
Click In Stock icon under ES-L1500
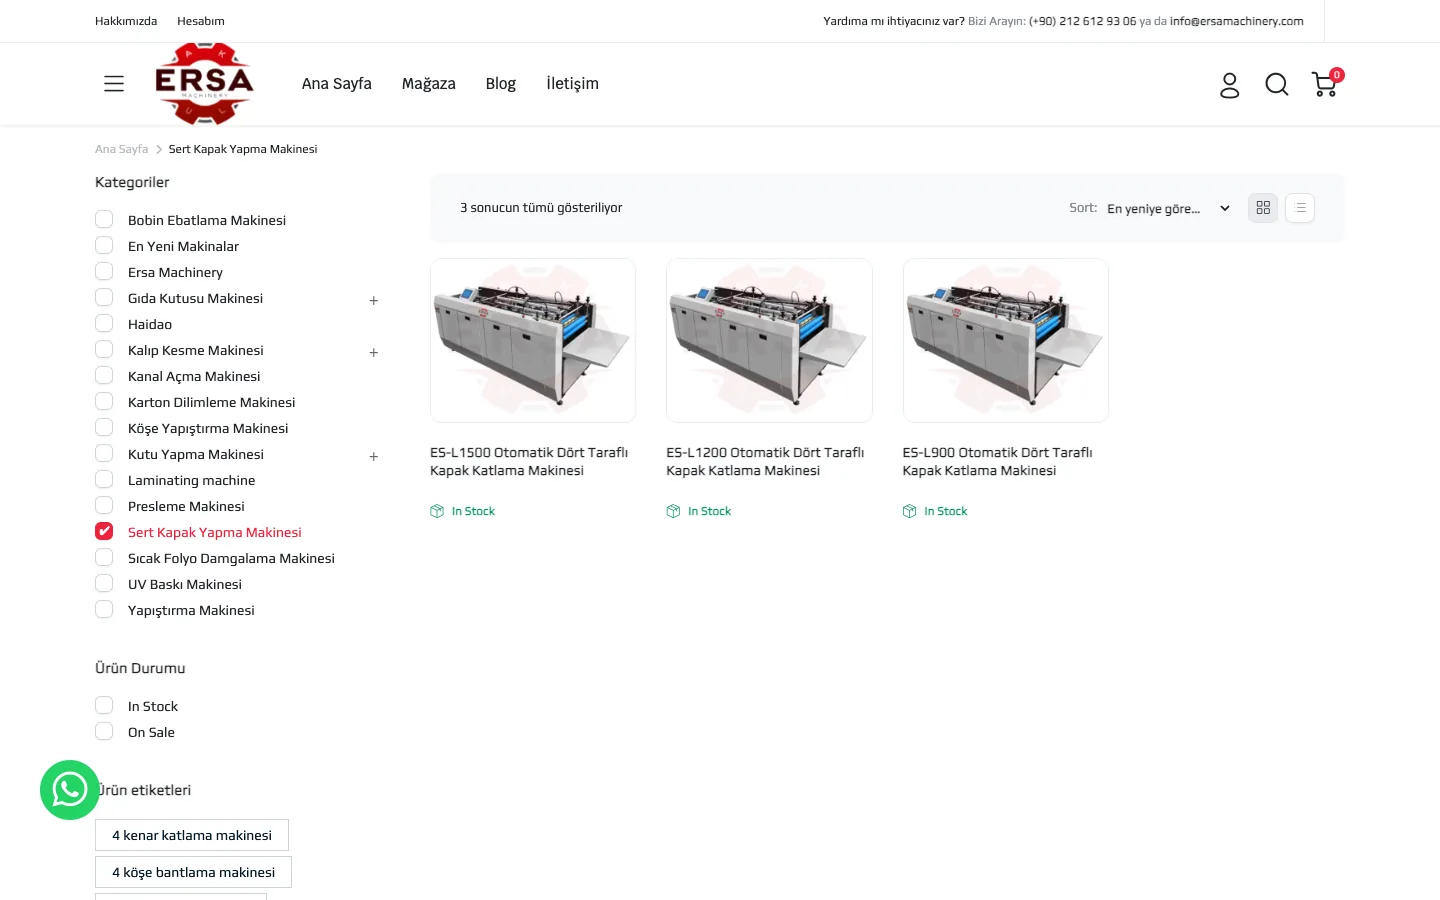(x=437, y=511)
